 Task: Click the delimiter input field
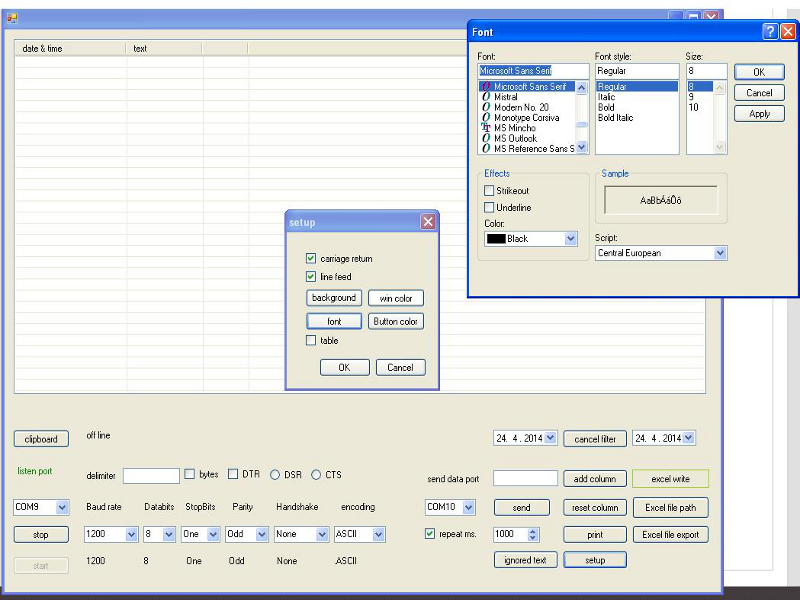151,476
